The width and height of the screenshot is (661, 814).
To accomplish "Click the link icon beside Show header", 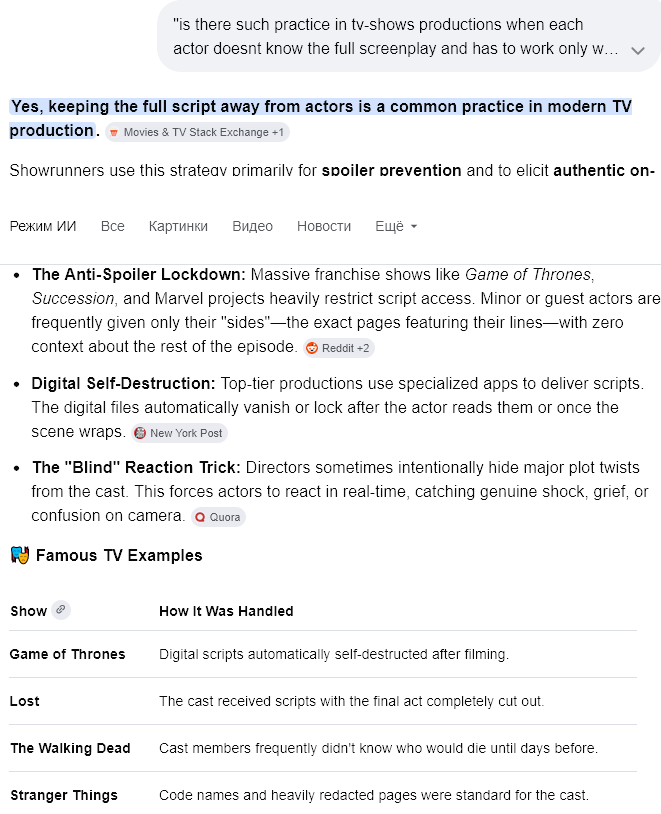I will 61,609.
